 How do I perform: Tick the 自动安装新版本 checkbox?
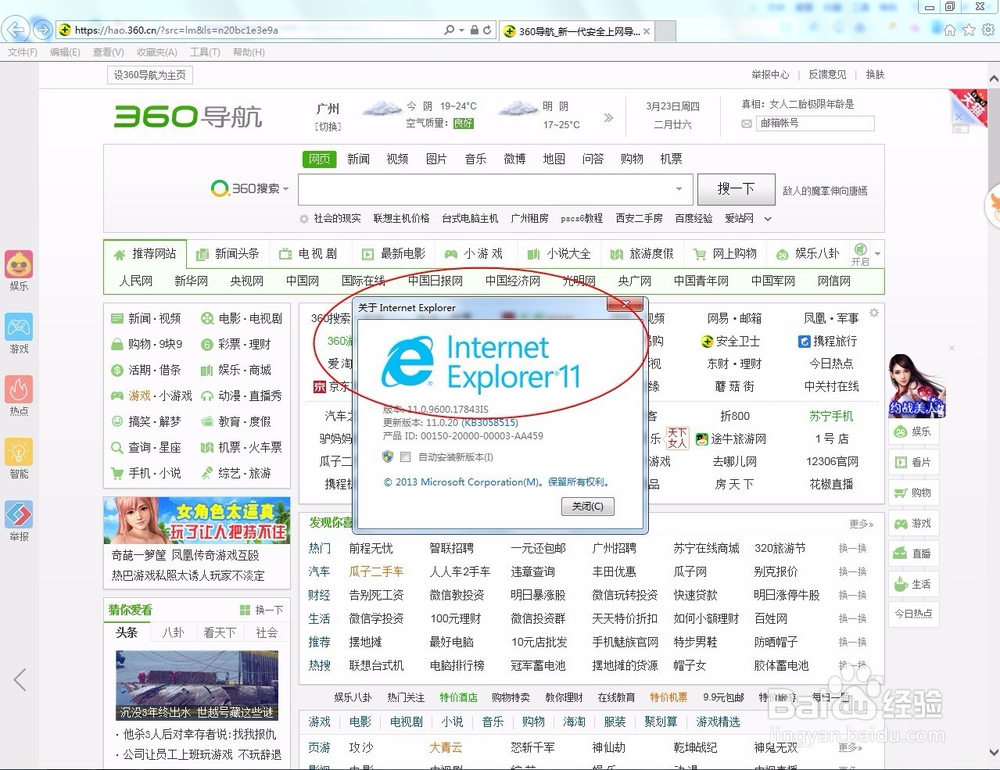(405, 457)
